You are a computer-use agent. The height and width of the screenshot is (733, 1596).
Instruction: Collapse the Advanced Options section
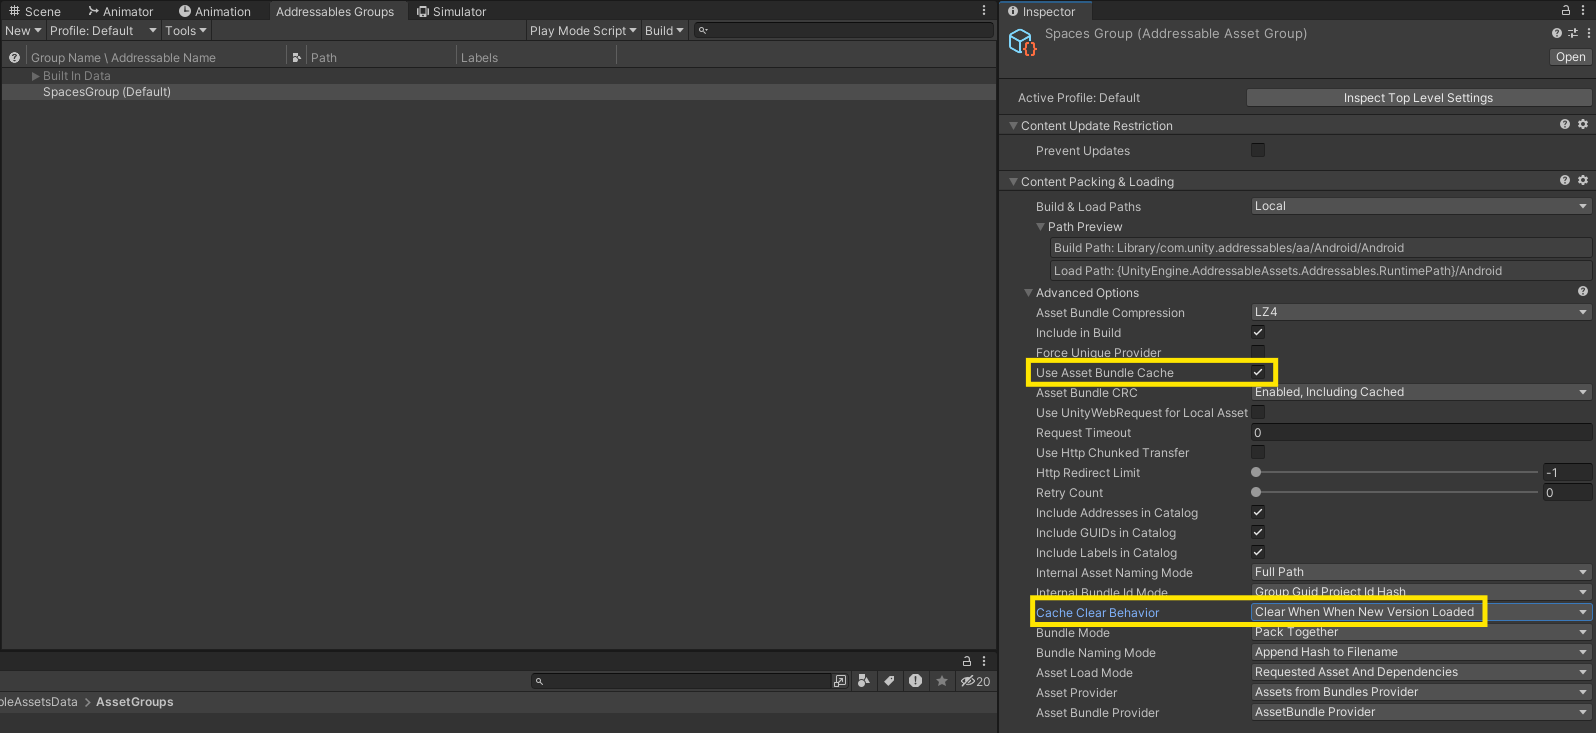pyautogui.click(x=1028, y=293)
